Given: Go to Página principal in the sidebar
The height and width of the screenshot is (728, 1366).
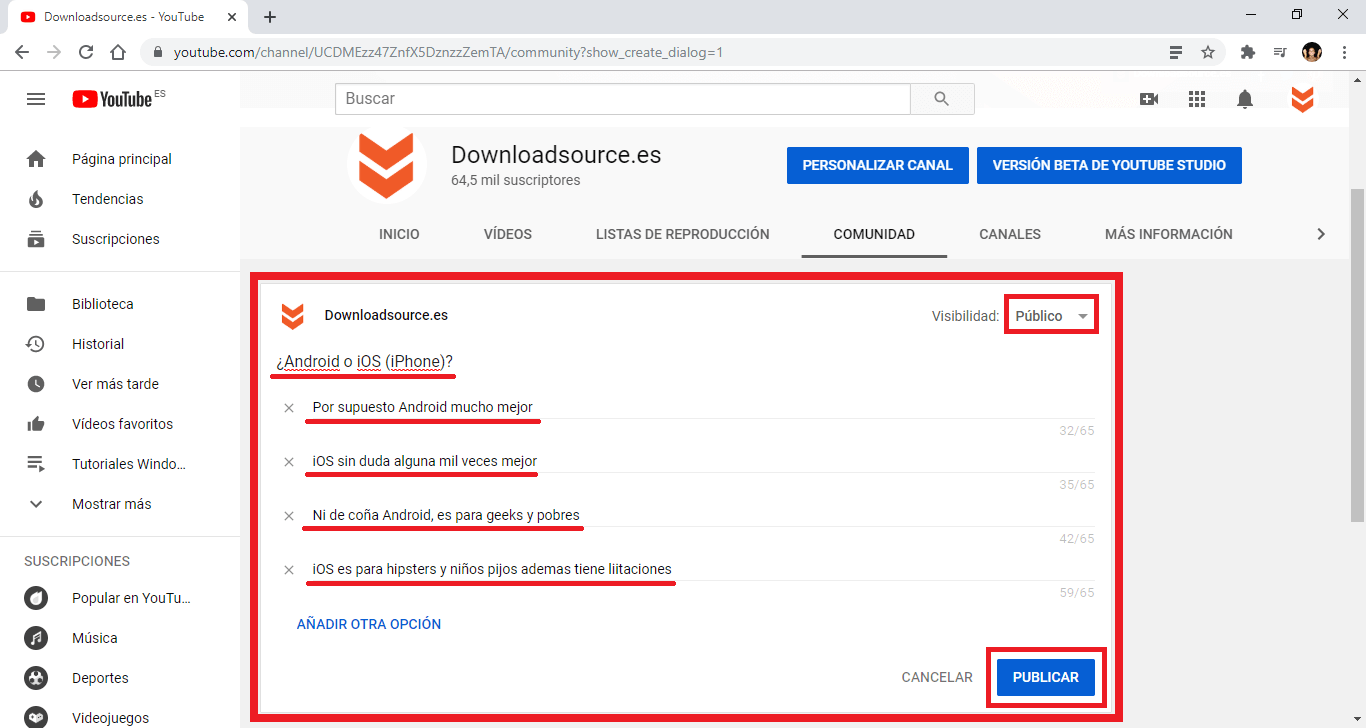Looking at the screenshot, I should point(120,159).
